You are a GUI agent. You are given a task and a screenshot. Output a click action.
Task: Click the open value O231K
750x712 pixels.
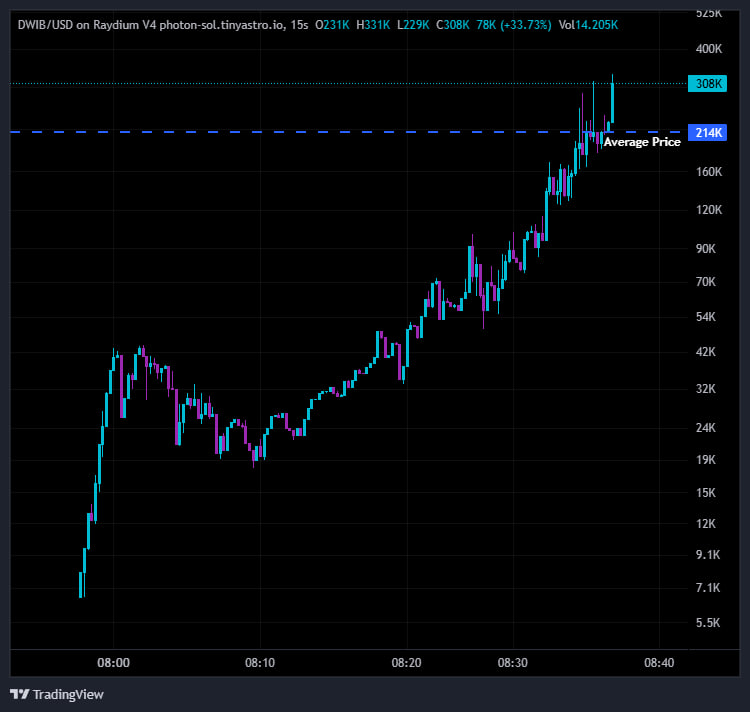[x=332, y=25]
